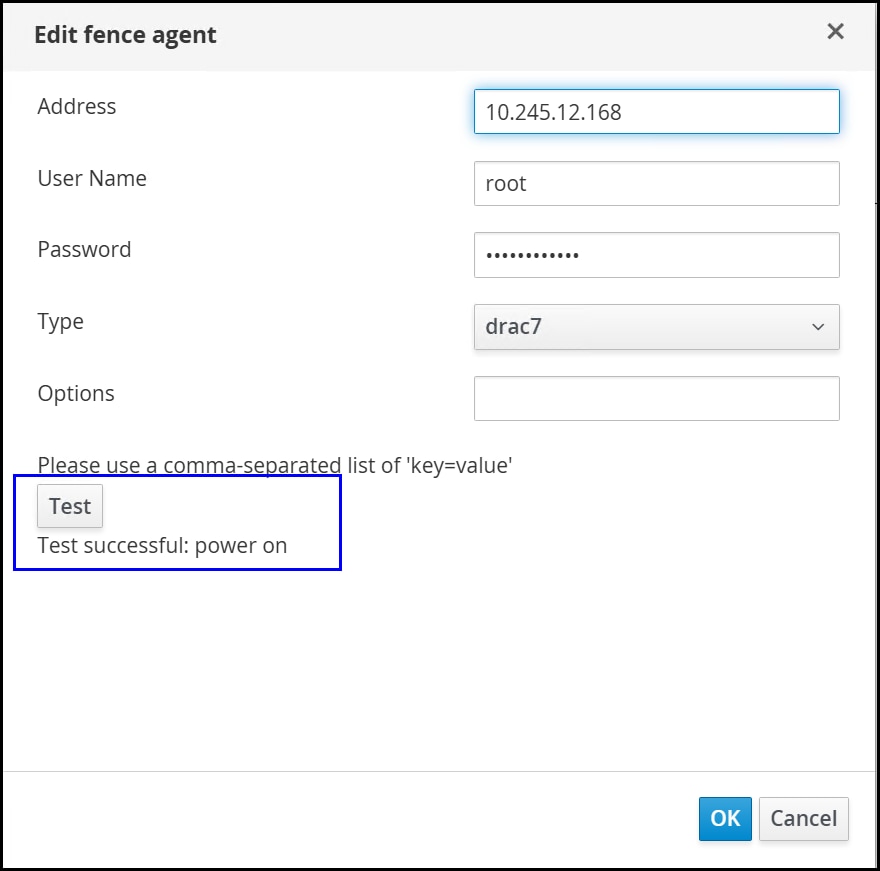Click the empty Options input field
Image resolution: width=880 pixels, height=871 pixels.
click(657, 398)
